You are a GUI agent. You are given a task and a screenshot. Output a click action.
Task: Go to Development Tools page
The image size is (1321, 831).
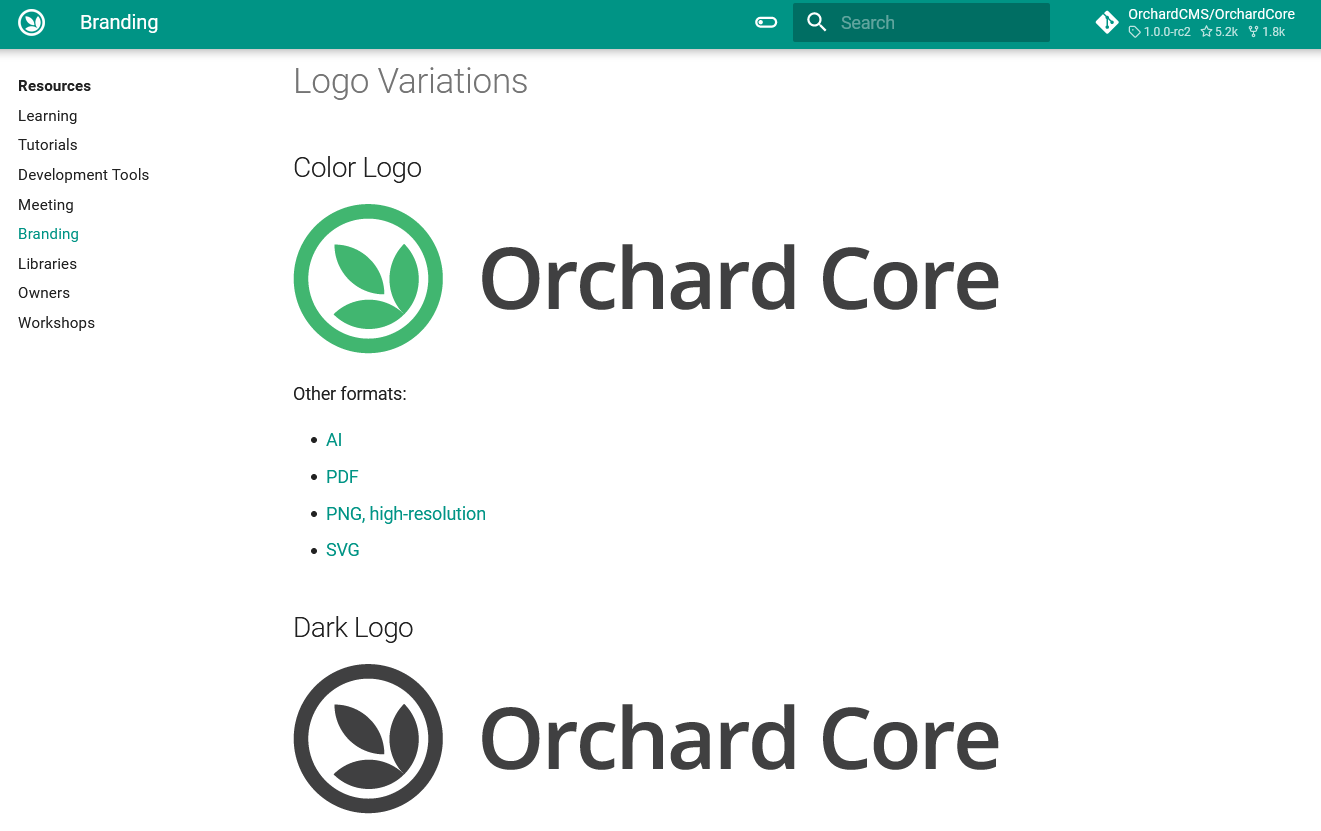83,175
